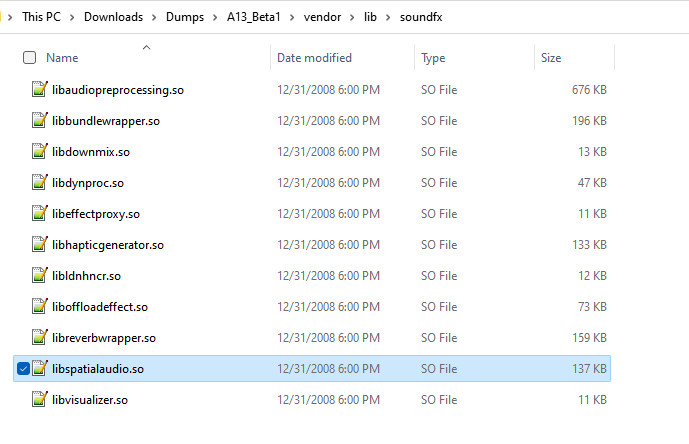The image size is (689, 444).
Task: Navigate to lib breadcrumb
Action: tap(370, 17)
